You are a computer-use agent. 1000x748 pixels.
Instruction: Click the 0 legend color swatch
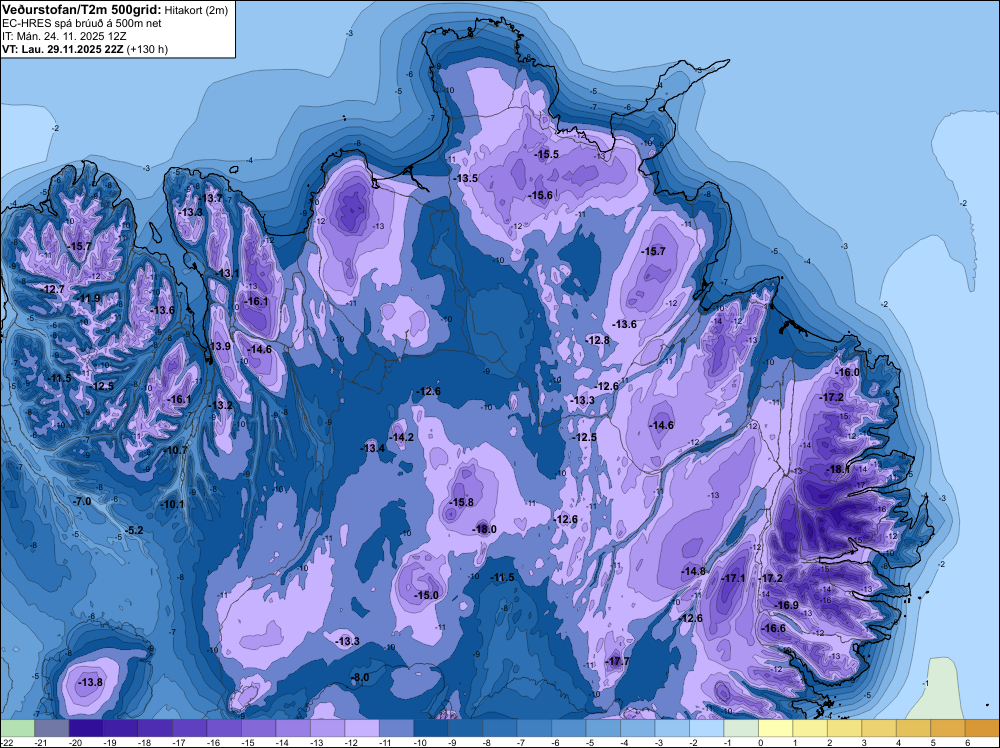point(776,728)
